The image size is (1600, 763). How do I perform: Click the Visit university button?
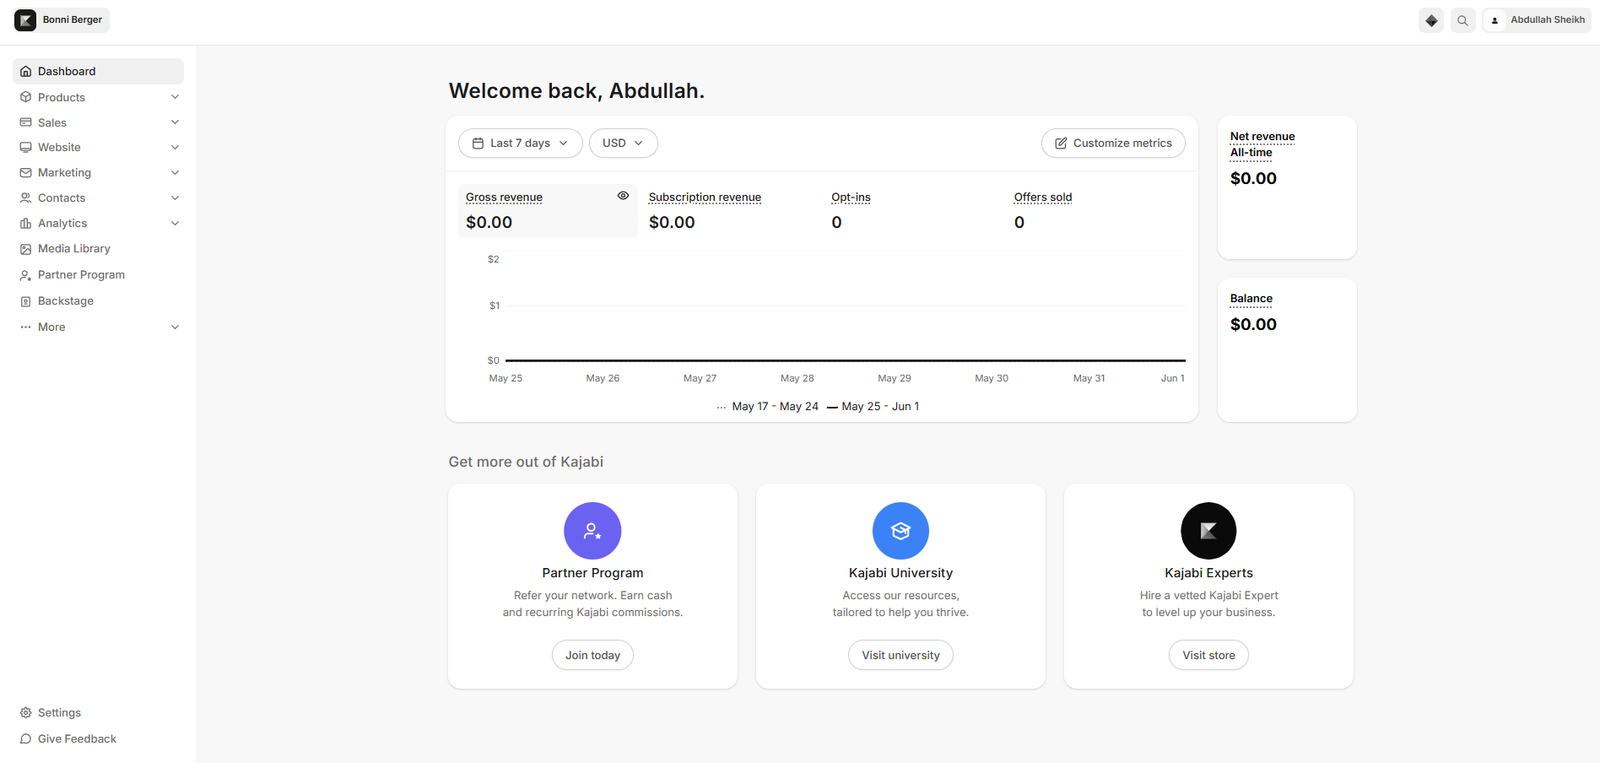coord(901,655)
